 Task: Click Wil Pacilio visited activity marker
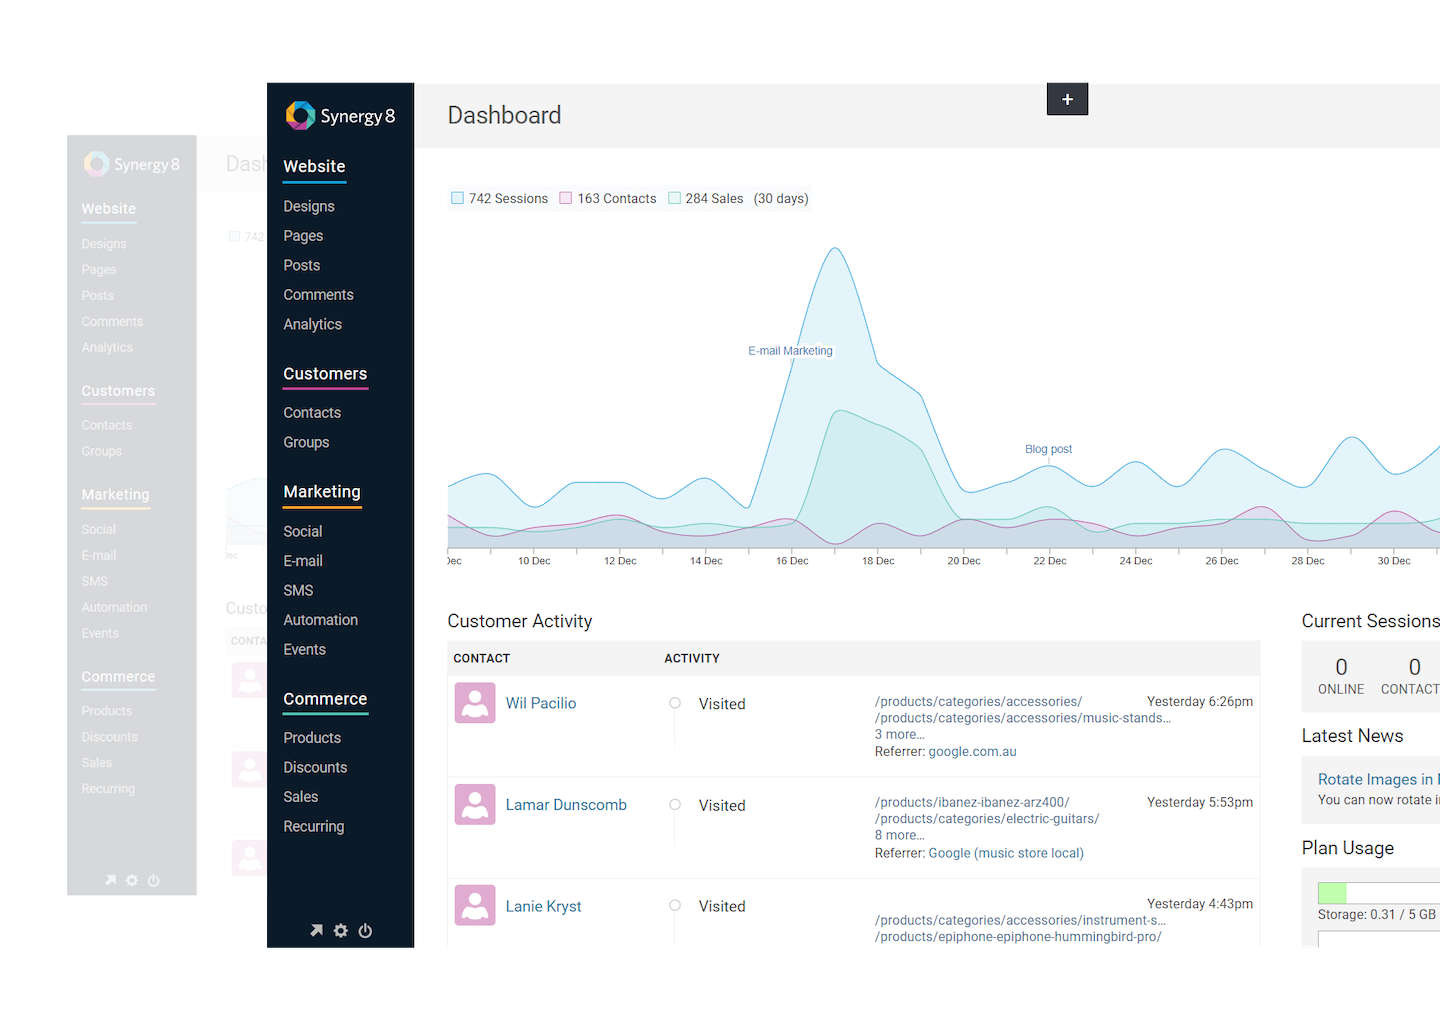click(675, 703)
